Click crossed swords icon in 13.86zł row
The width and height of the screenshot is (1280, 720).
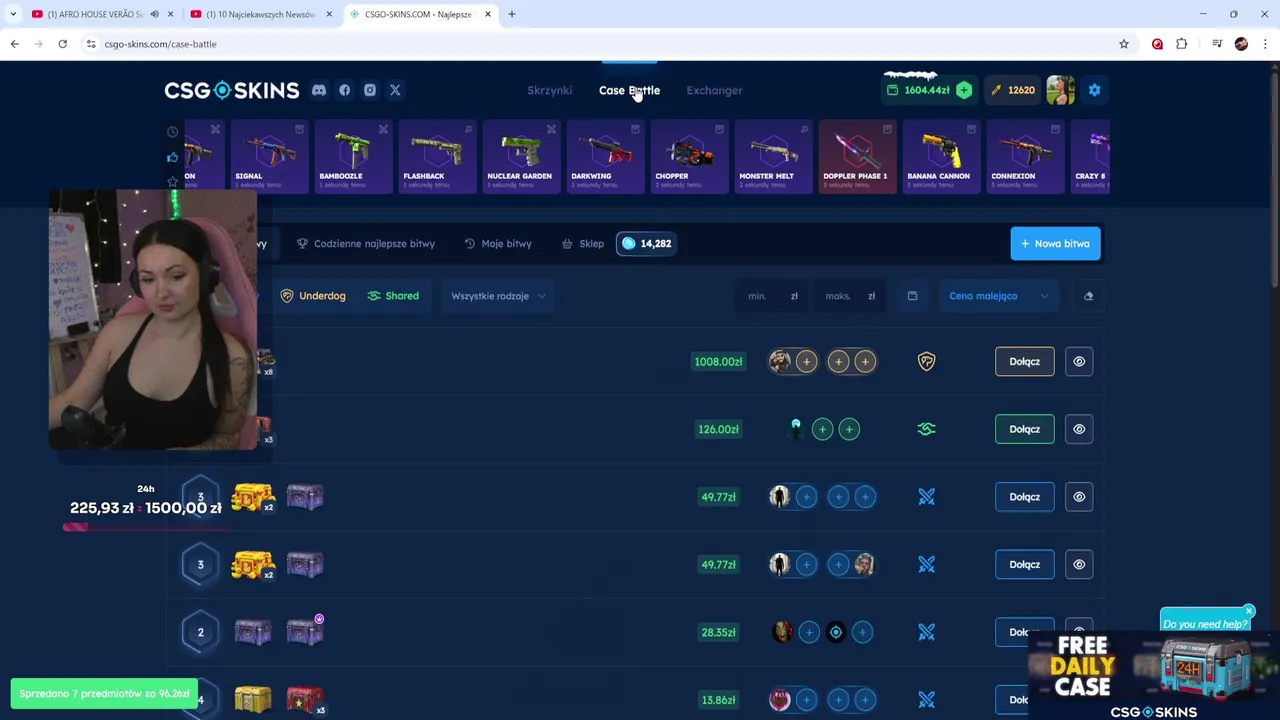click(x=927, y=700)
